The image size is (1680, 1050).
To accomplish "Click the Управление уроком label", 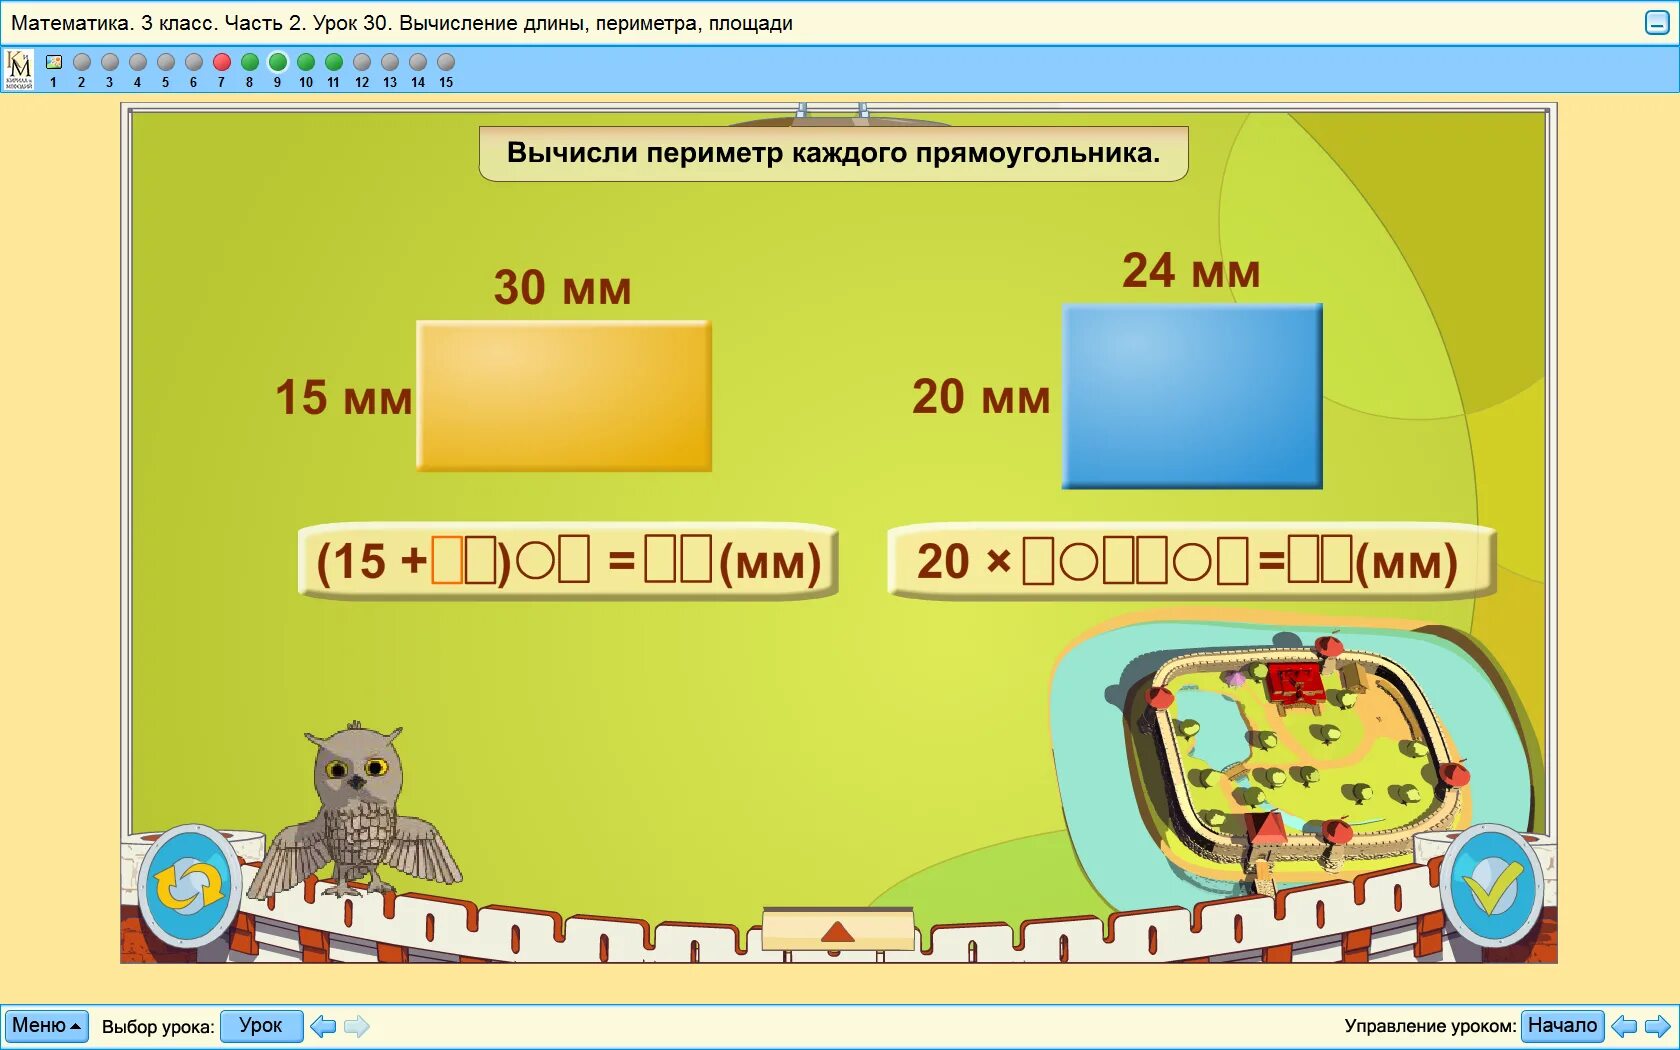I will click(x=1430, y=1026).
